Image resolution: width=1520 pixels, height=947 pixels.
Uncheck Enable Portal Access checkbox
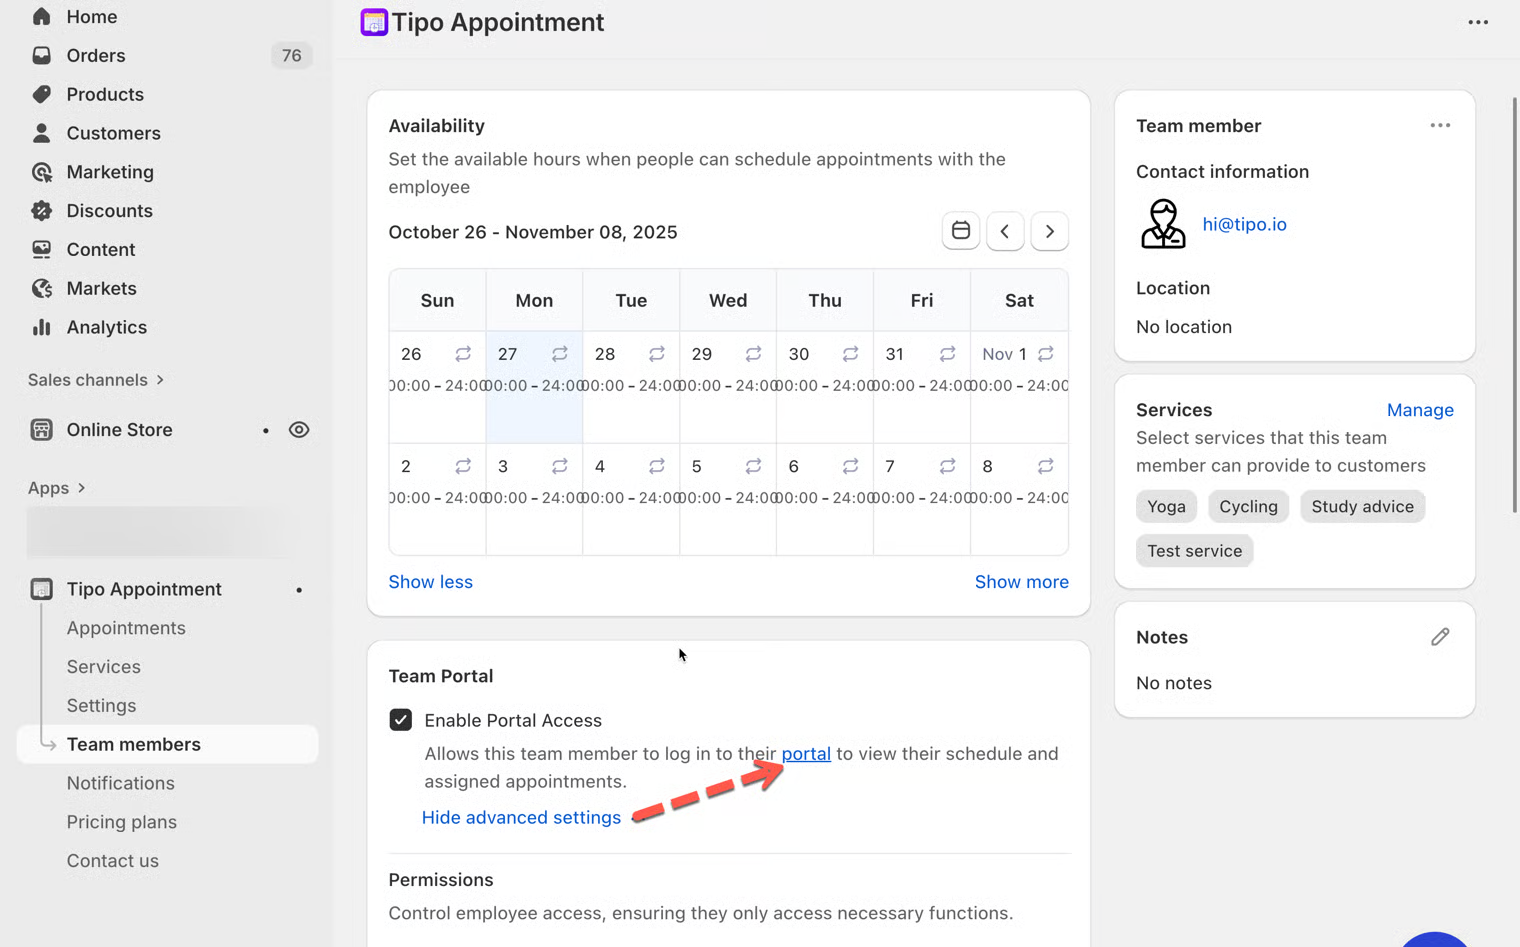401,720
